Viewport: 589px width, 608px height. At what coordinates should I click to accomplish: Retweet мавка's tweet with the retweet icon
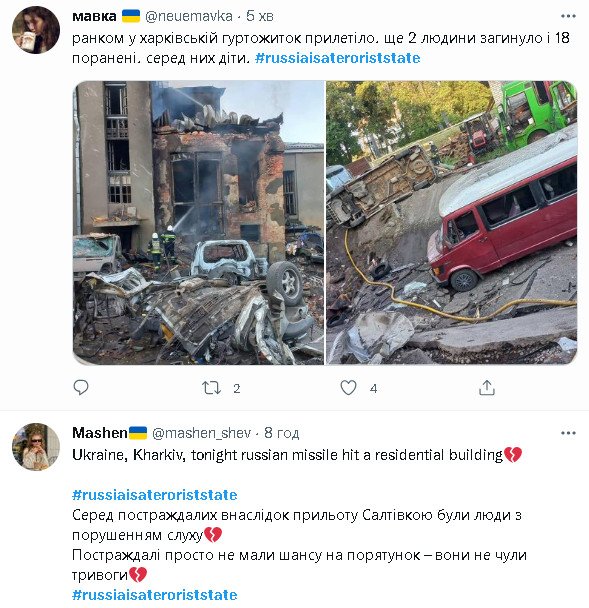(x=211, y=388)
